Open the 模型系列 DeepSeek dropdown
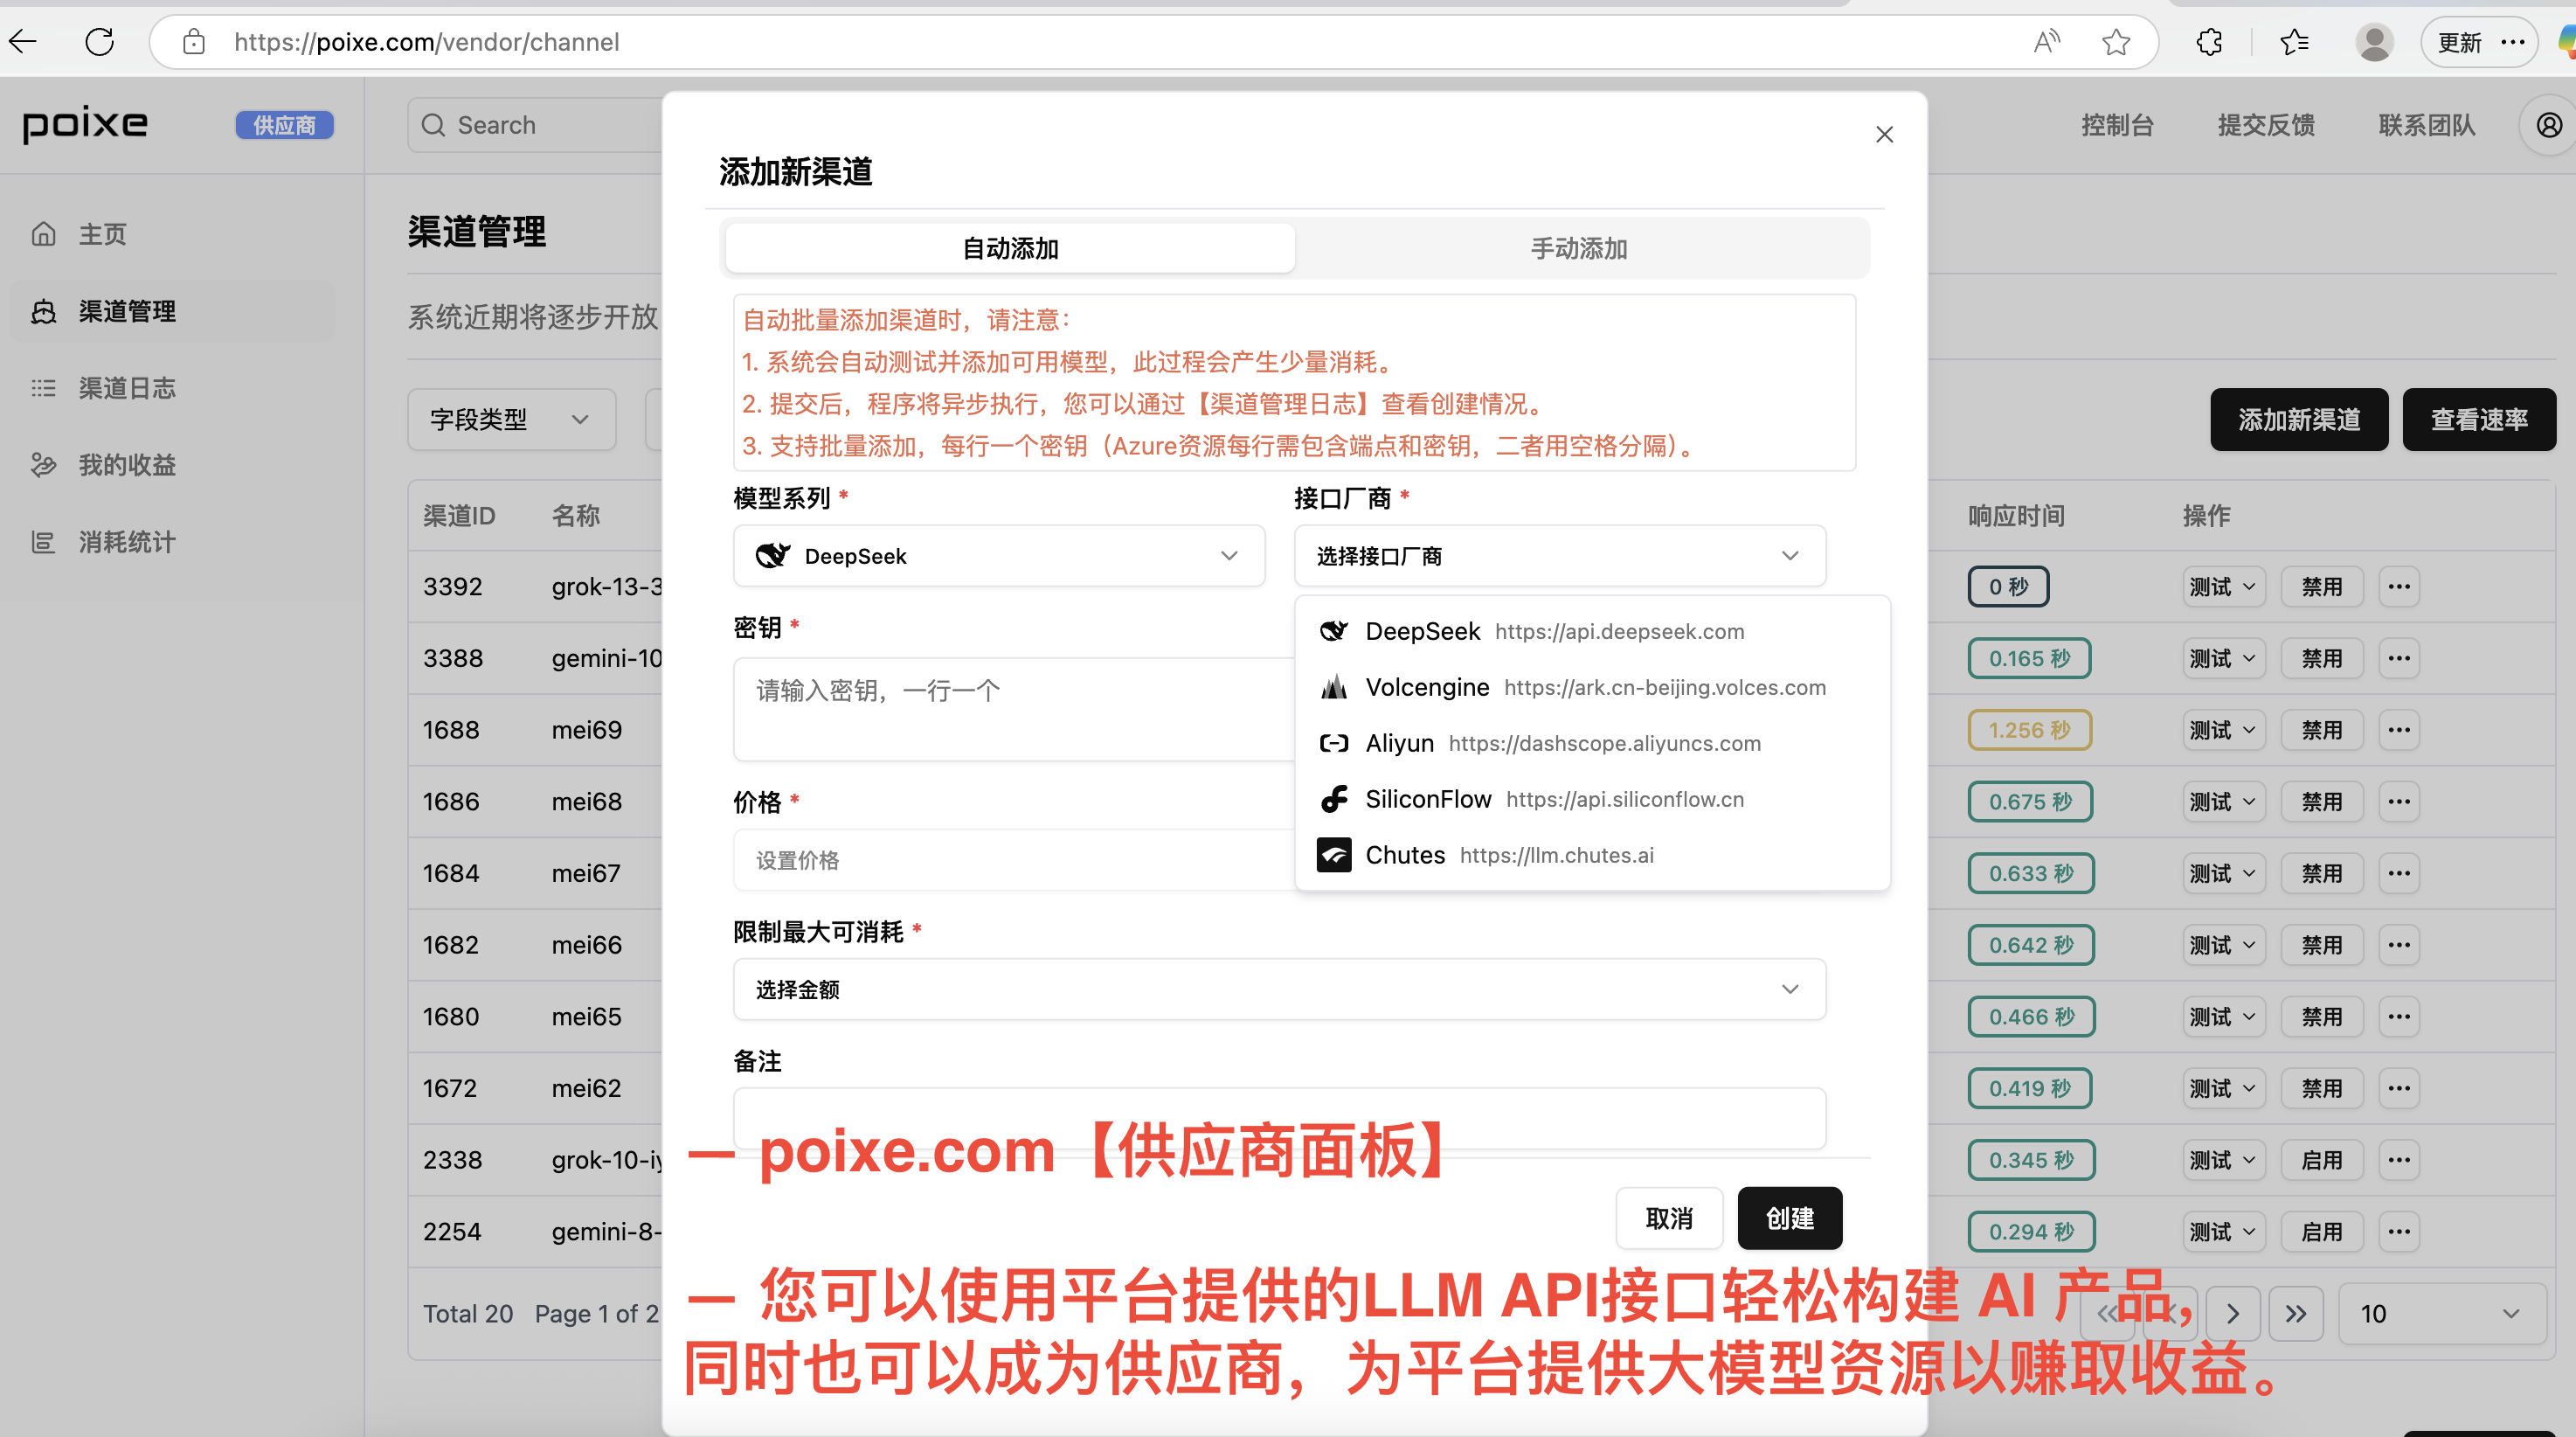The height and width of the screenshot is (1437, 2576). (x=999, y=556)
